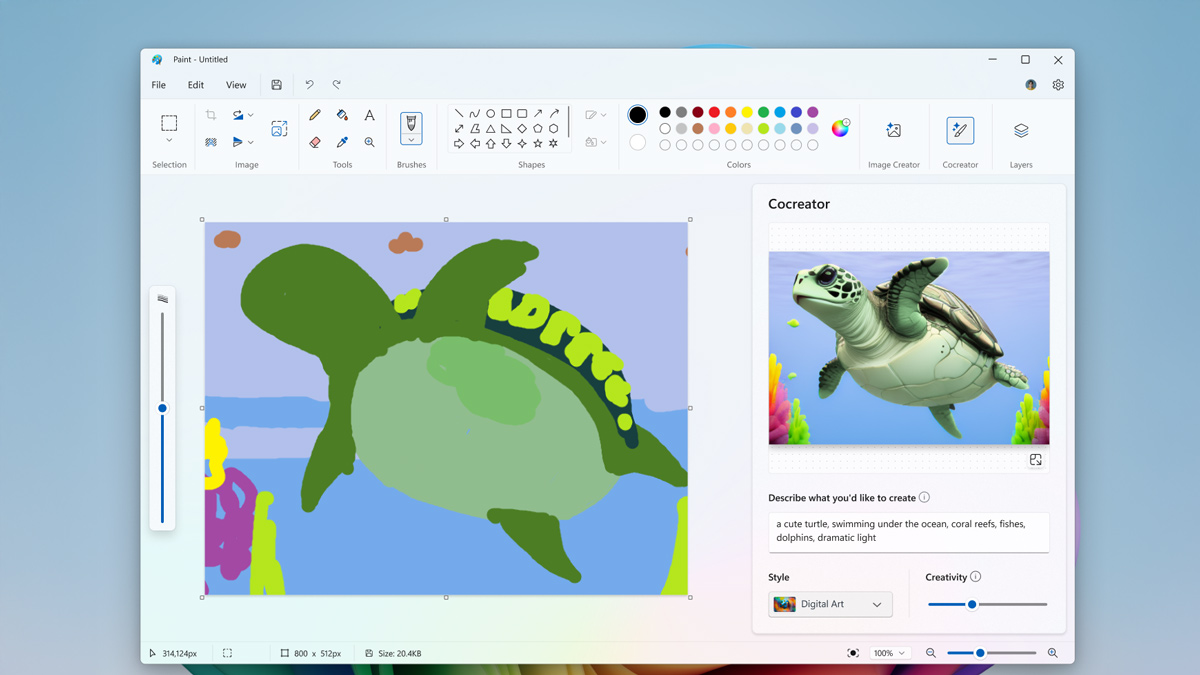Open the Edit menu
The width and height of the screenshot is (1200, 675).
196,85
